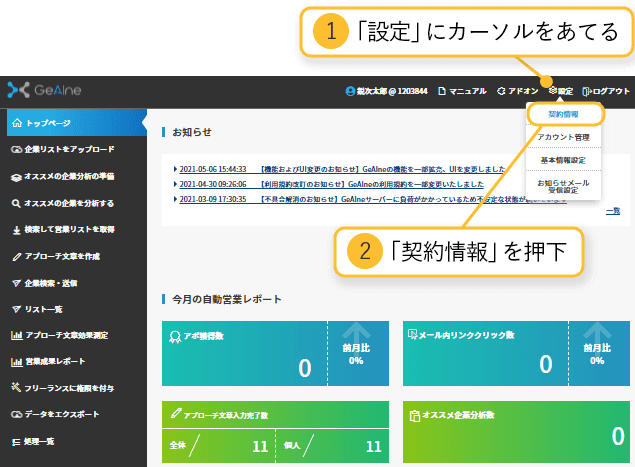Click the cloud icon beside 企業リストをアップロード
635x467 pixels.
click(16, 149)
